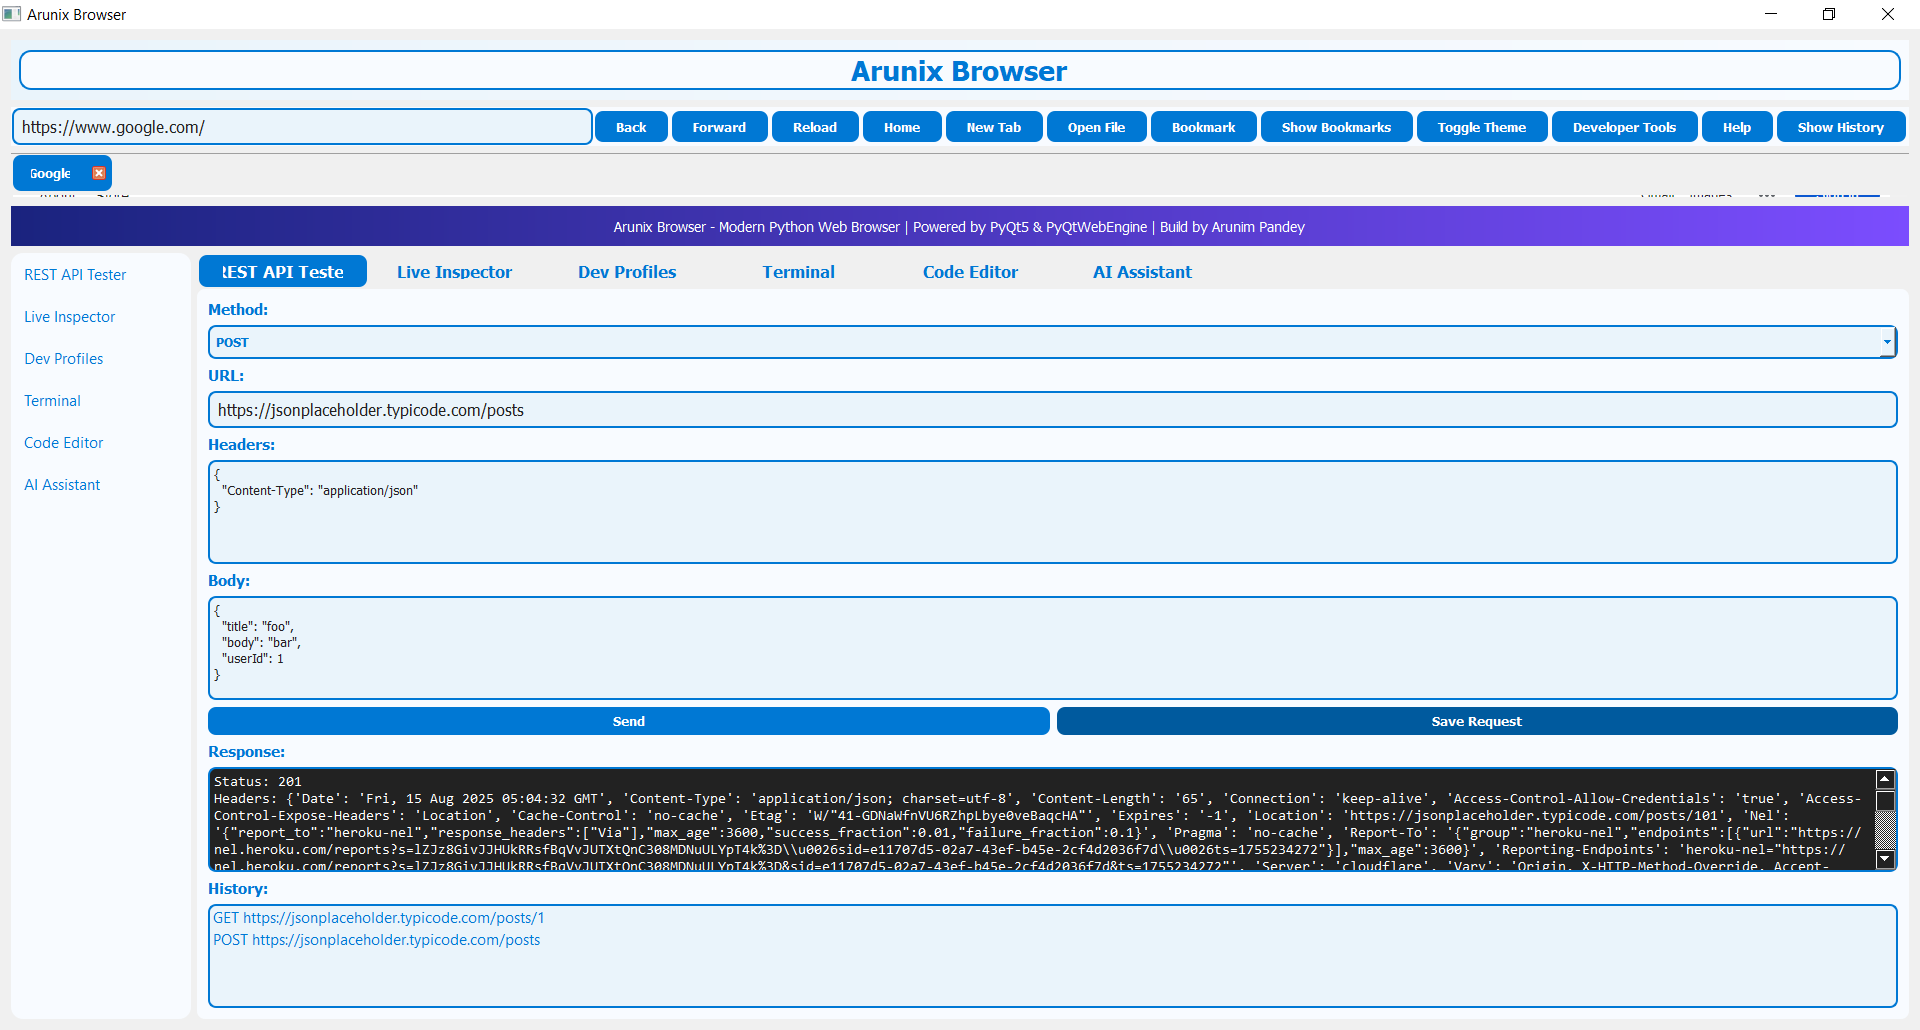Toggle the browser theme
This screenshot has width=1920, height=1030.
1481,126
